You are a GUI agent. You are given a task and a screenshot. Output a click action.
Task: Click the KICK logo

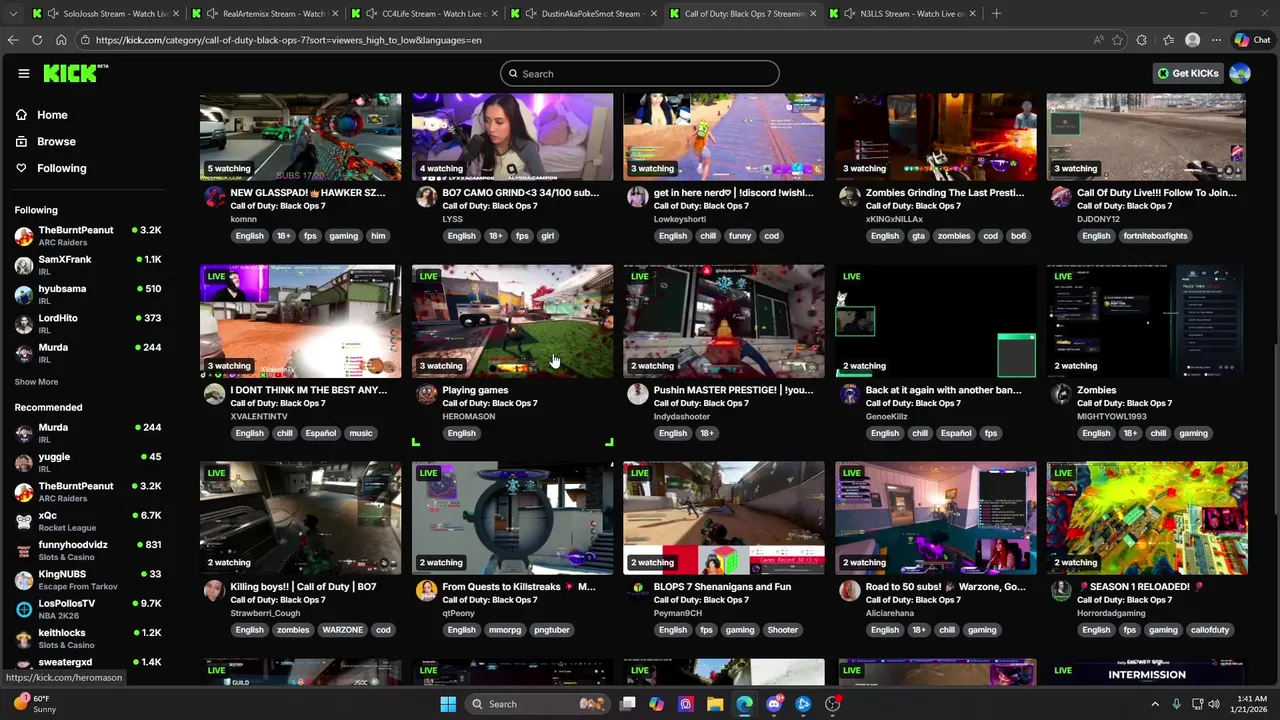point(75,73)
